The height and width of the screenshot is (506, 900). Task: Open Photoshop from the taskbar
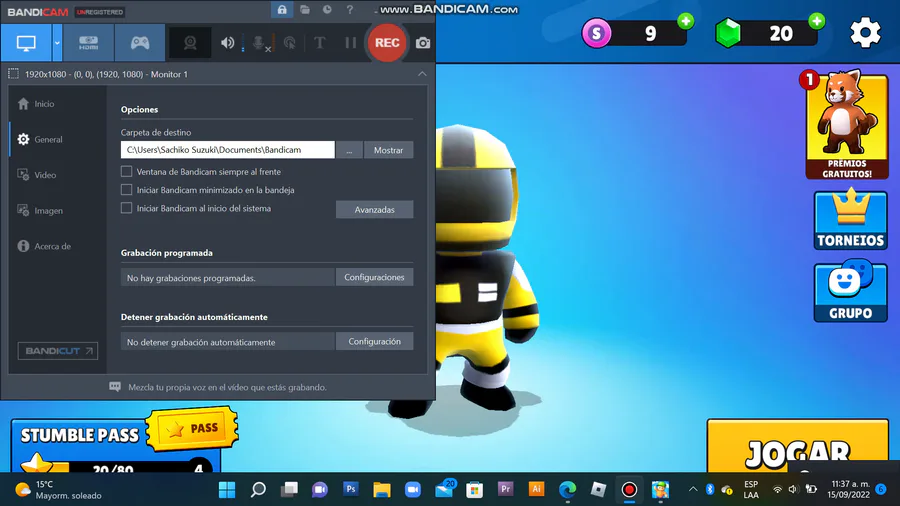351,489
